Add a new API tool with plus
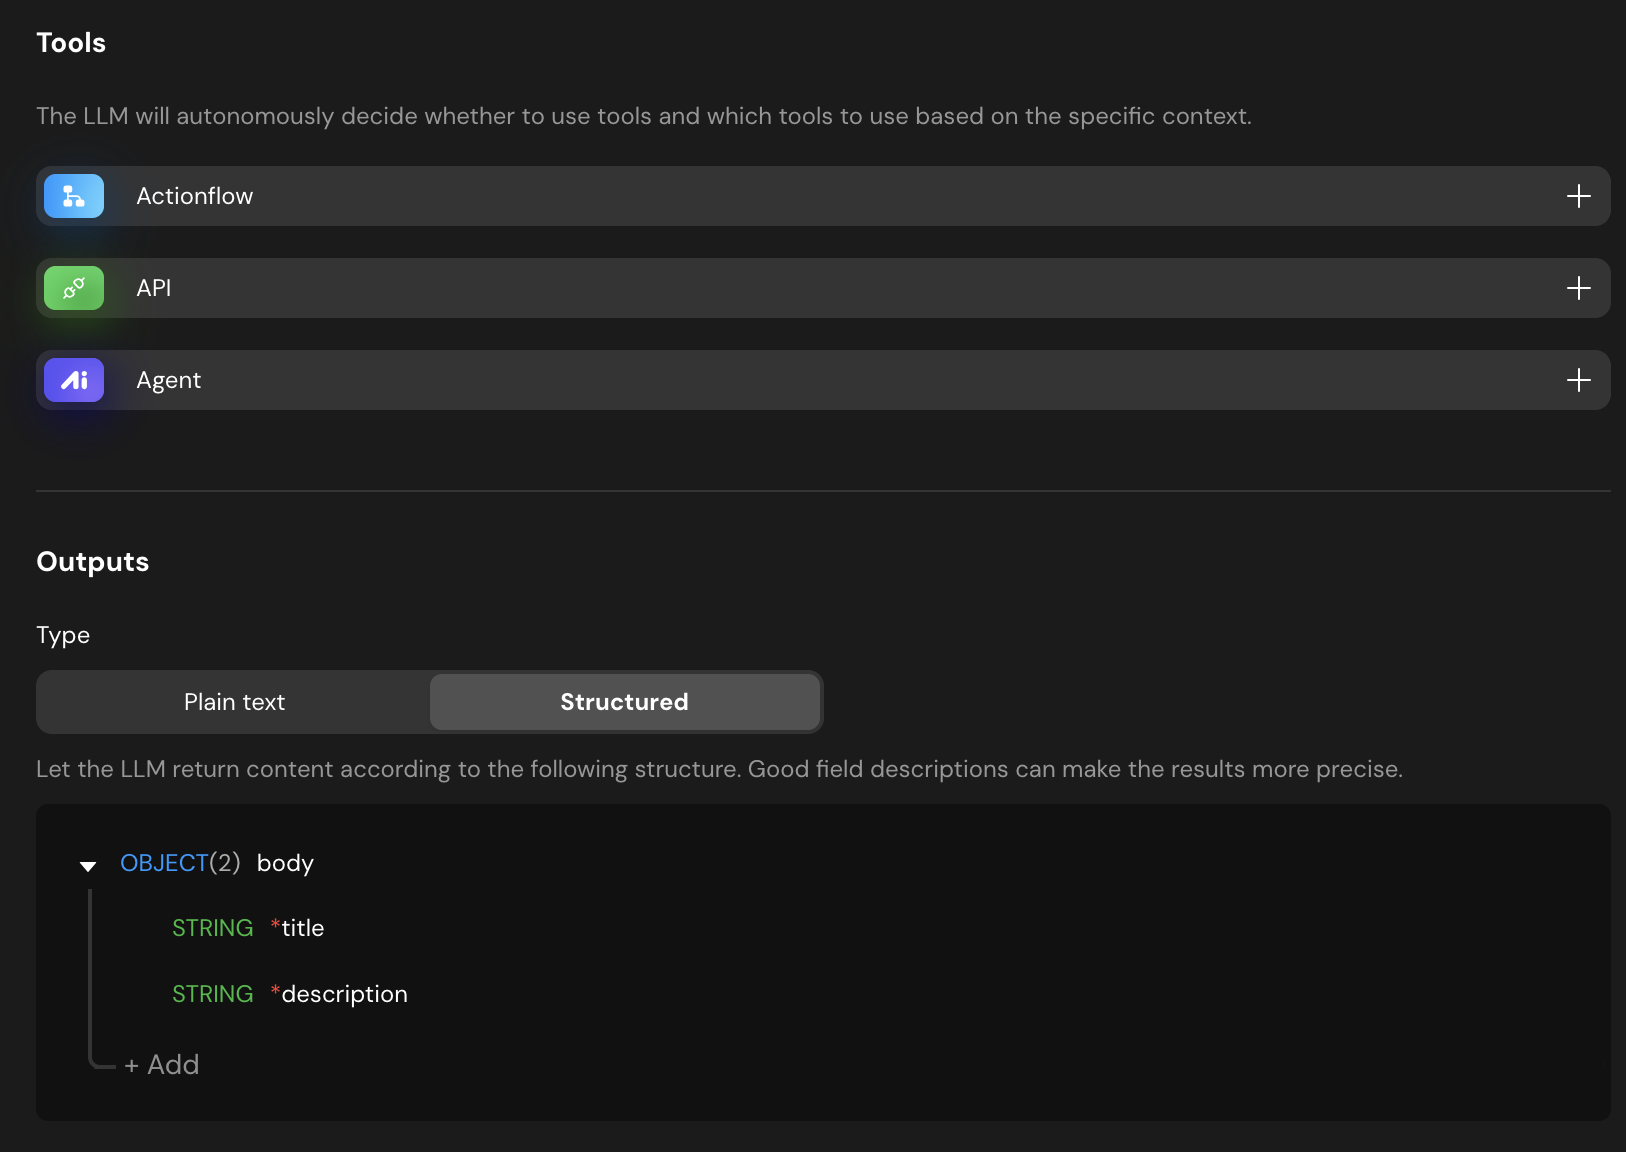The height and width of the screenshot is (1152, 1626). pos(1578,288)
